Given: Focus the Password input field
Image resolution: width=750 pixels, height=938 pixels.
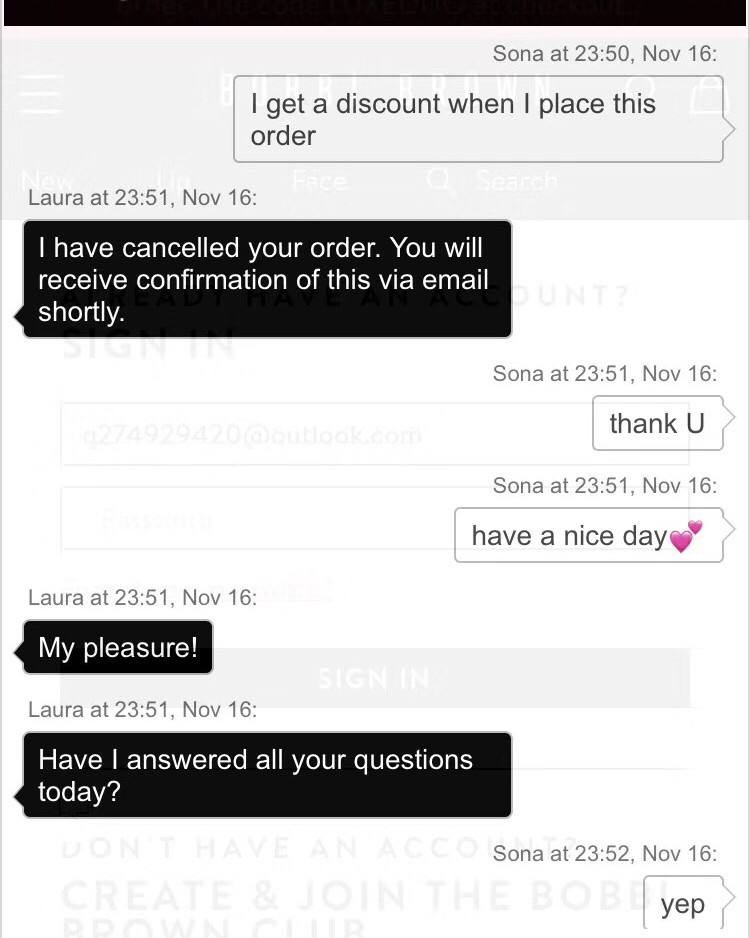Looking at the screenshot, I should coord(250,520).
